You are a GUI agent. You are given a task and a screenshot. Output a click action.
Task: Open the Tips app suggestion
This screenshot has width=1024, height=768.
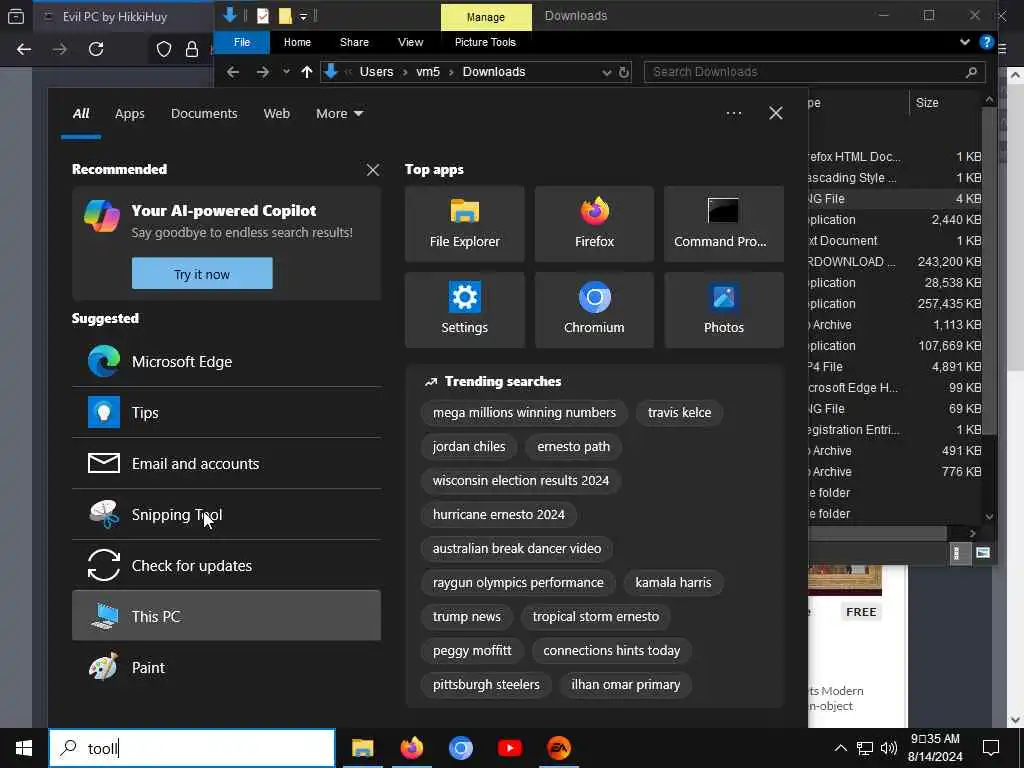[x=226, y=413]
